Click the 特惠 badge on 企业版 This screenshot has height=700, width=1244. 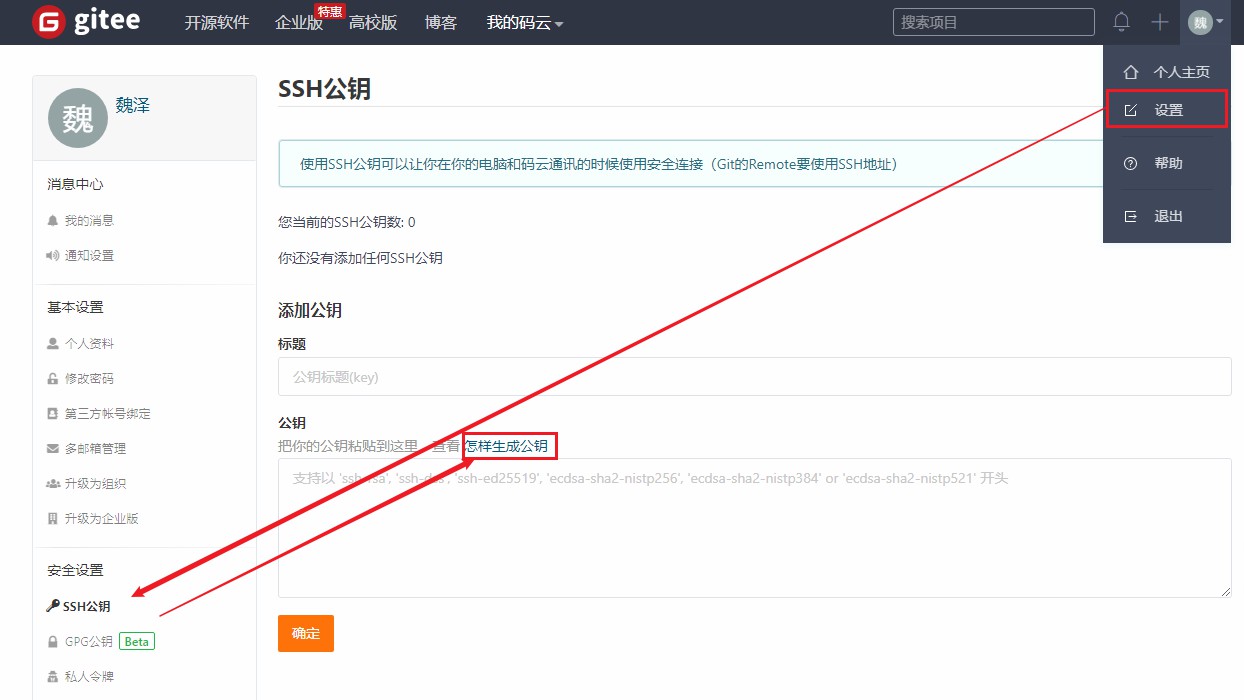tap(330, 11)
